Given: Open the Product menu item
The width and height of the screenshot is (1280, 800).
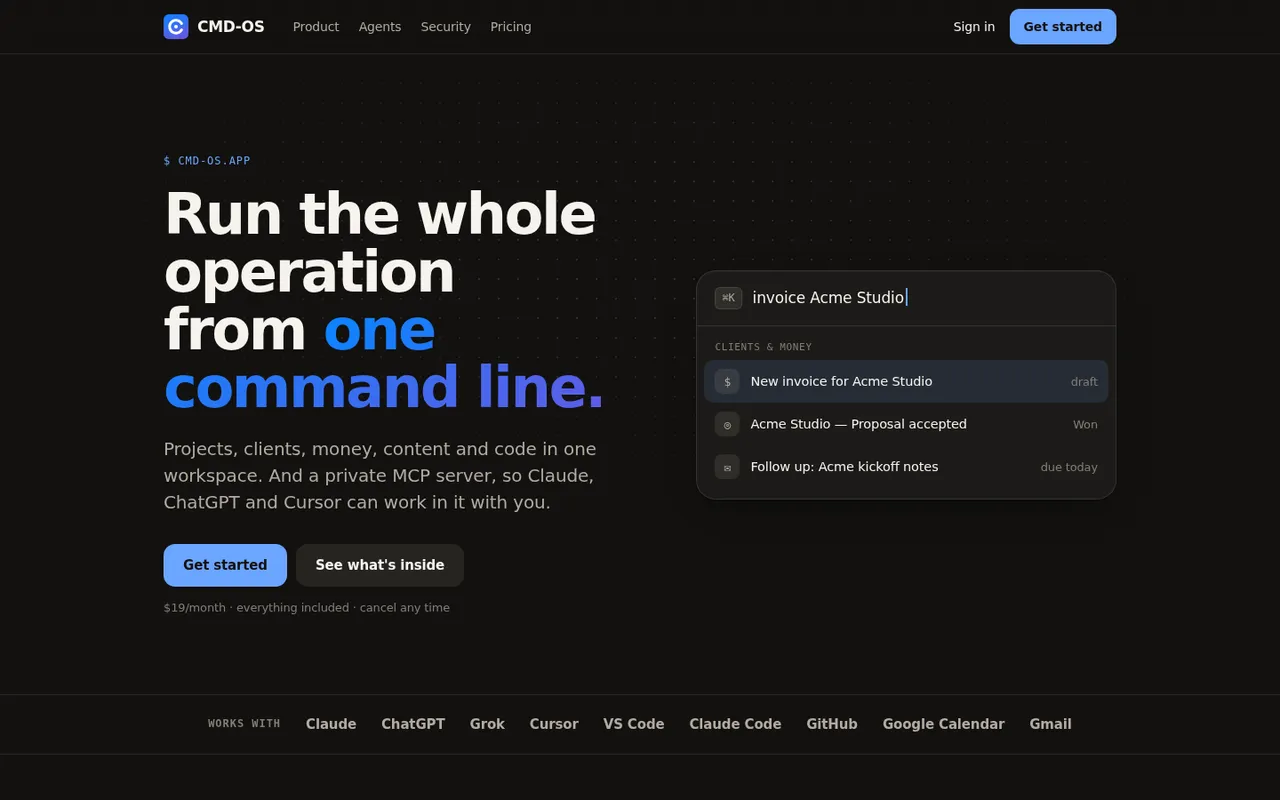Looking at the screenshot, I should 316,27.
